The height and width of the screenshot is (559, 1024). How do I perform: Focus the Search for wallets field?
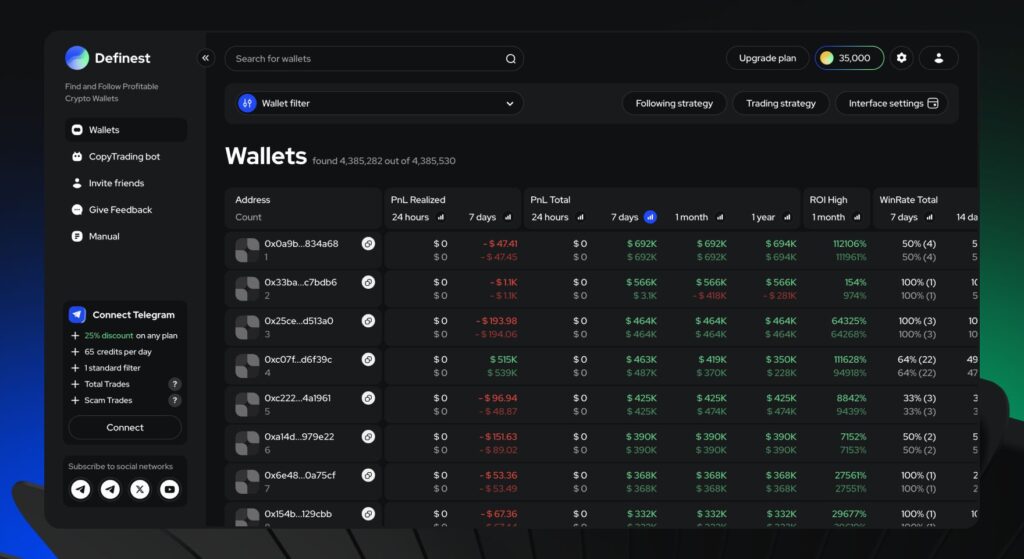point(374,59)
